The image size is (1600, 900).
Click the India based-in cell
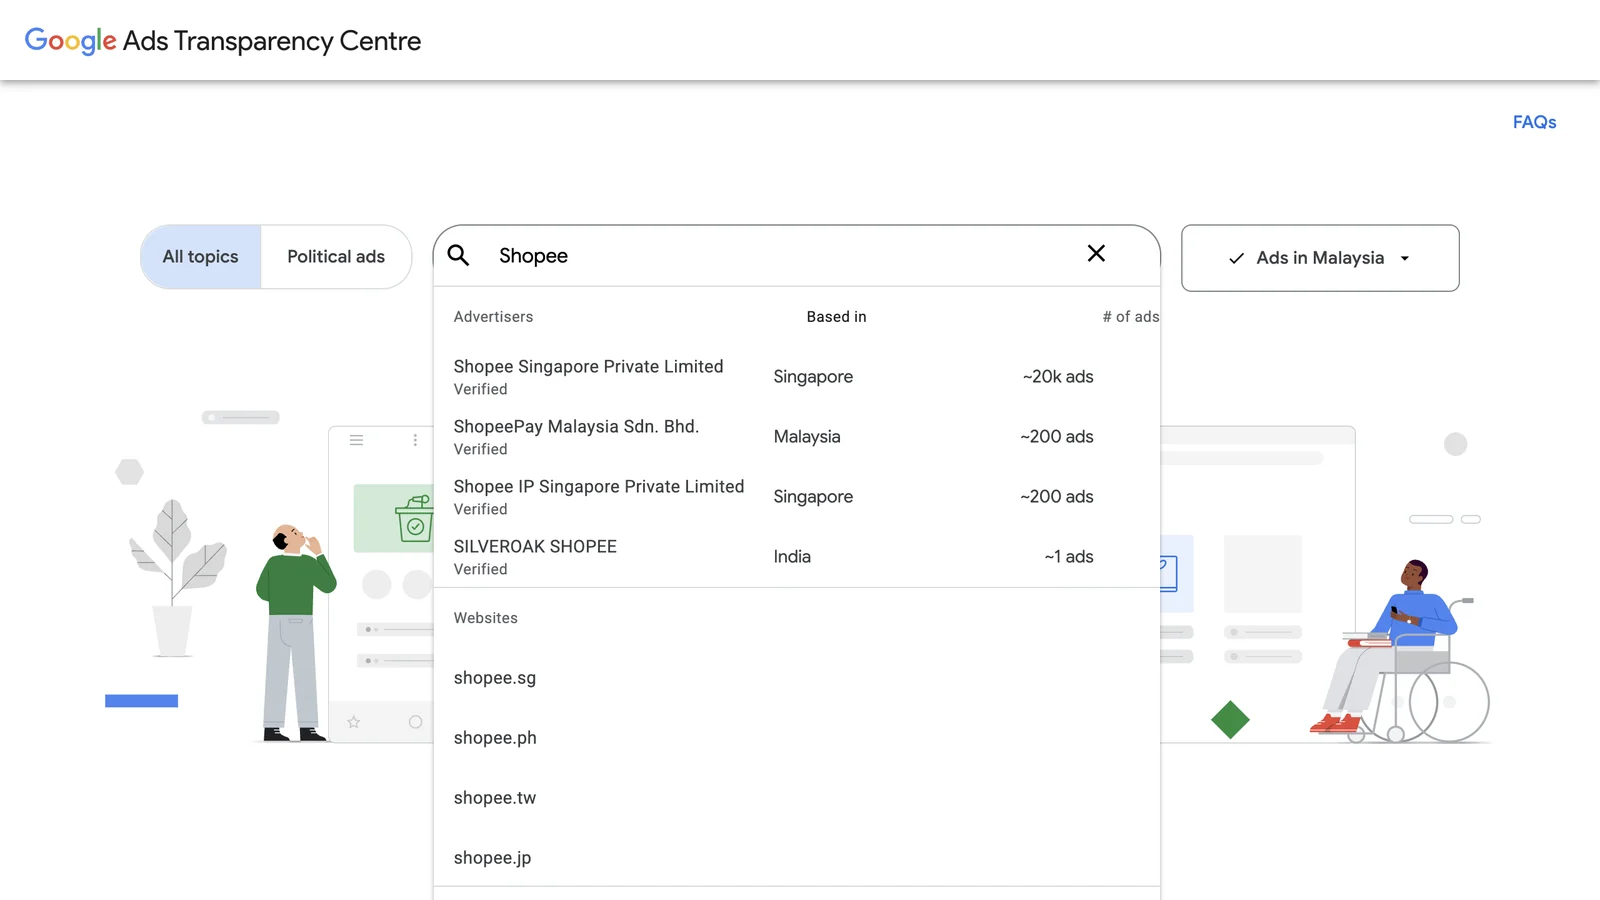tap(792, 557)
